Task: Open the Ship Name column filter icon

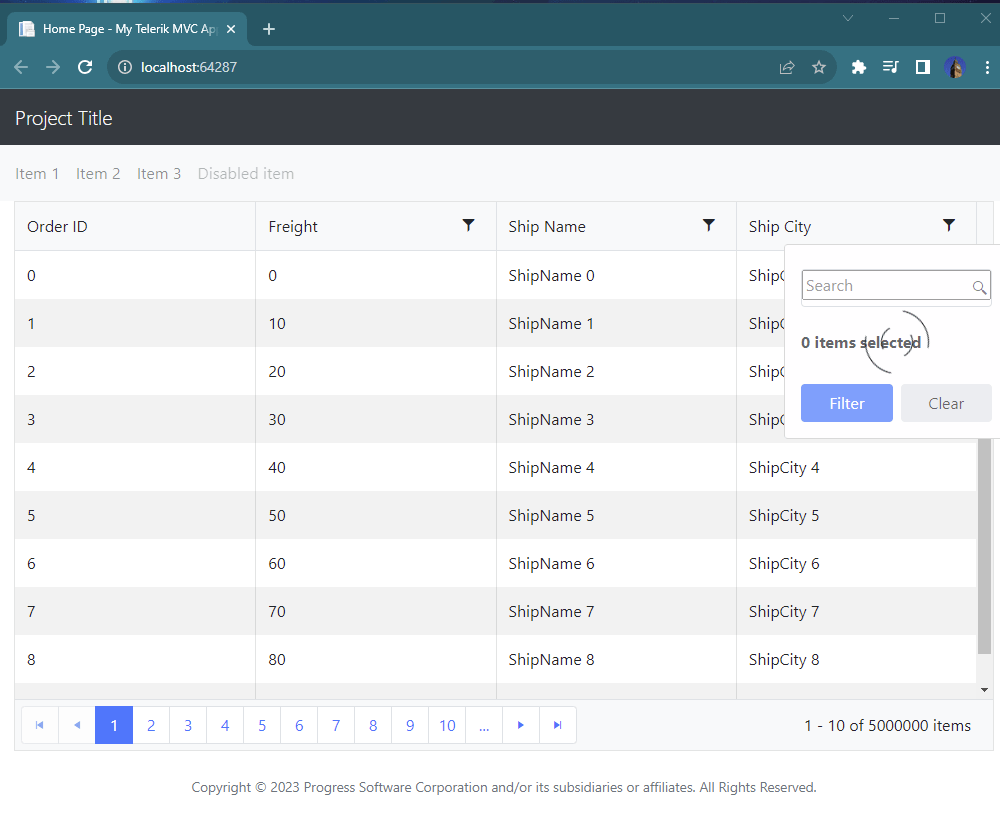Action: tap(709, 226)
